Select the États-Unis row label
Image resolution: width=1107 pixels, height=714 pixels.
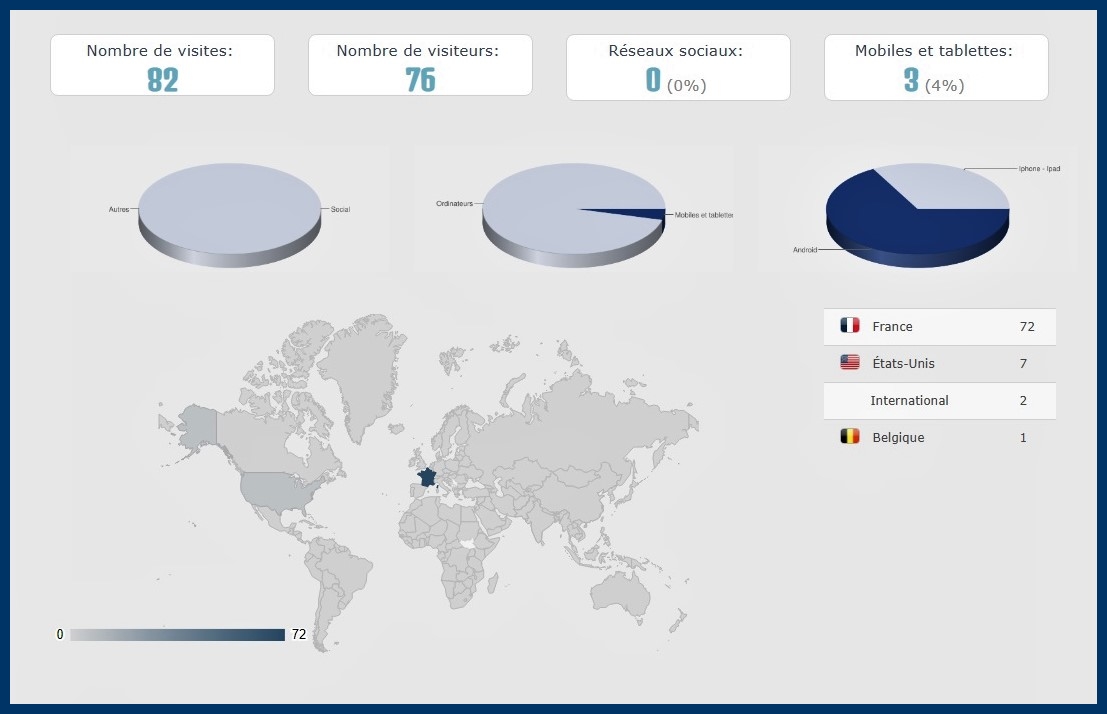pos(903,363)
